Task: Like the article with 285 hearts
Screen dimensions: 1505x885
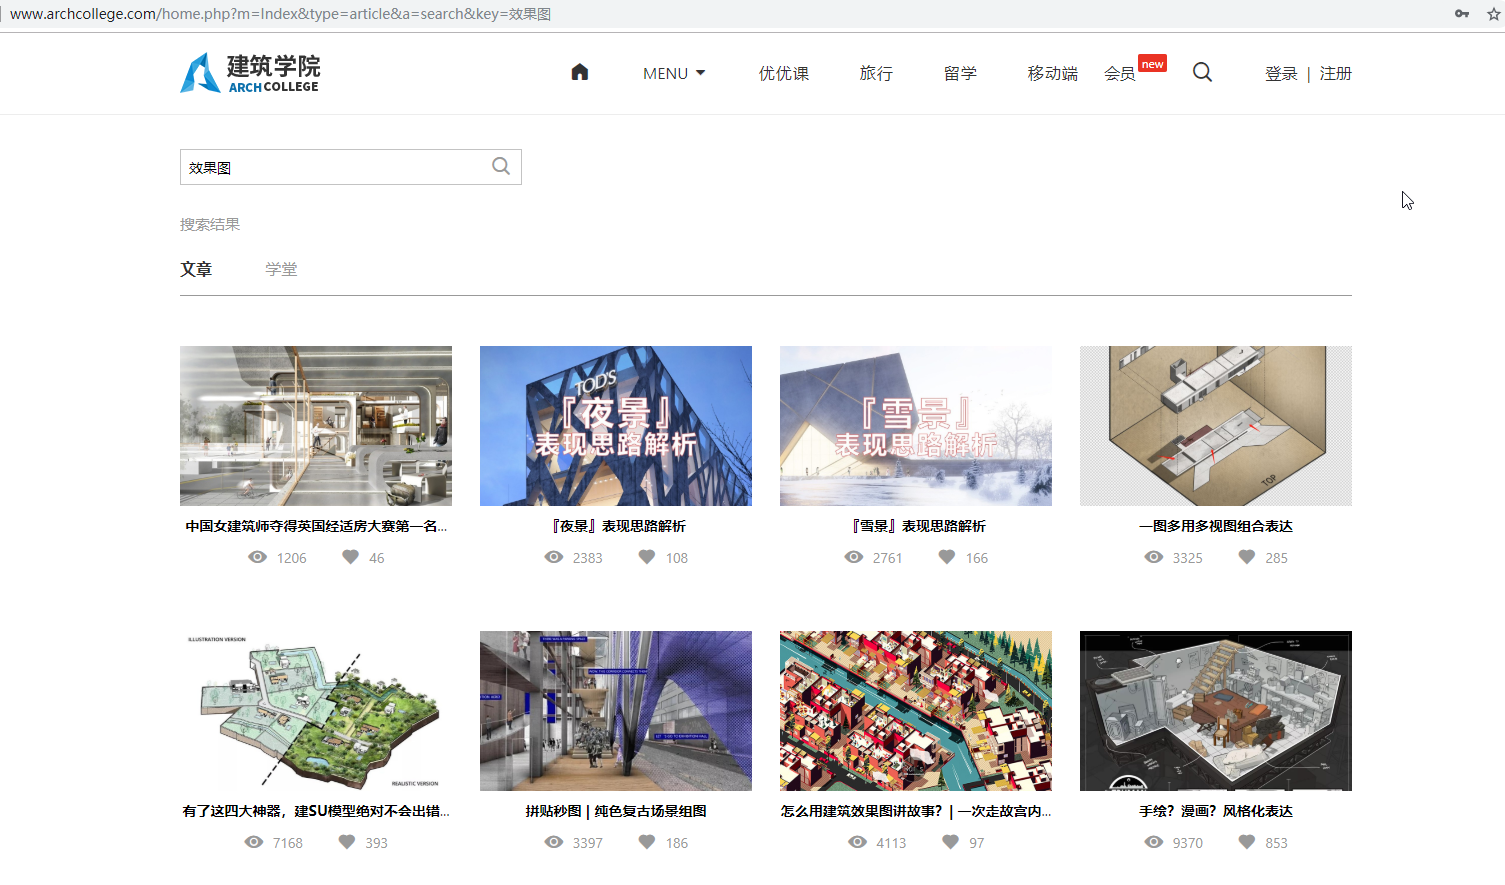Action: [x=1247, y=557]
